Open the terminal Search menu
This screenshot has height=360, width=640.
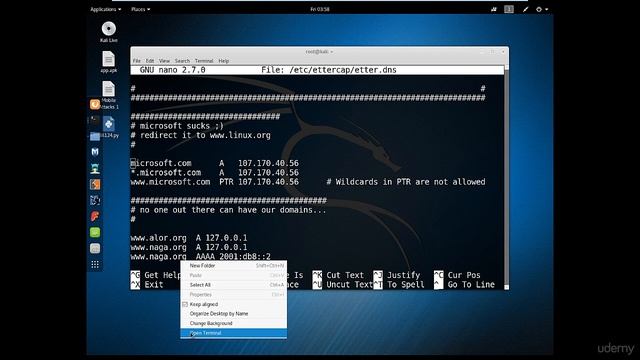pos(182,61)
